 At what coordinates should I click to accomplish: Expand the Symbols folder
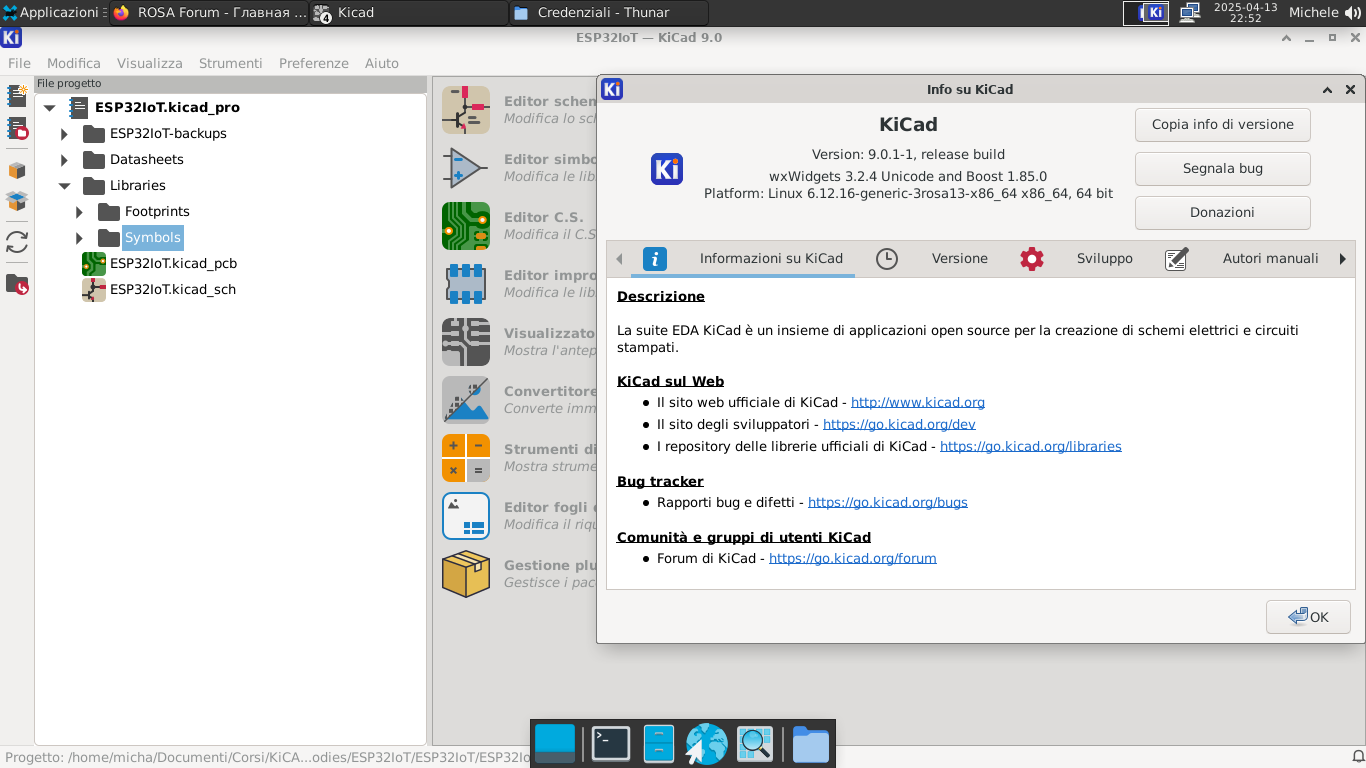pos(79,238)
